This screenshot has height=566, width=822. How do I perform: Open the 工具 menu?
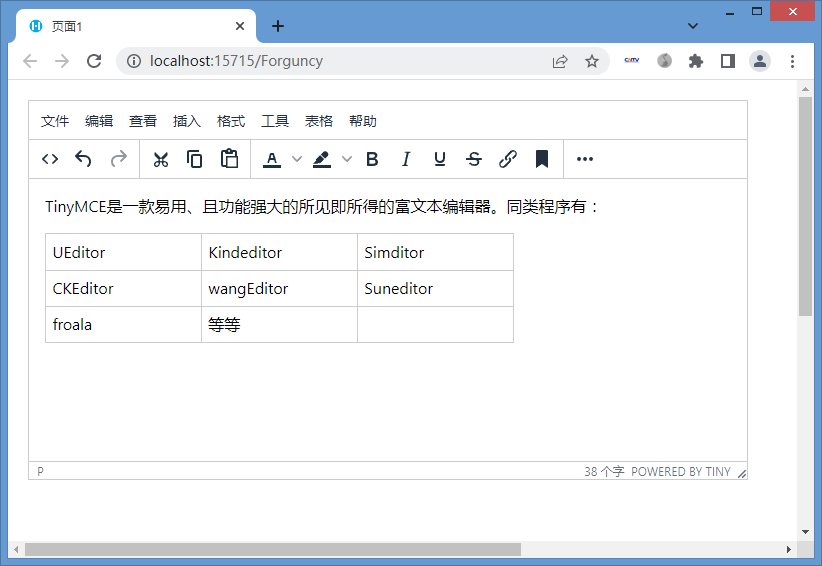click(x=275, y=121)
